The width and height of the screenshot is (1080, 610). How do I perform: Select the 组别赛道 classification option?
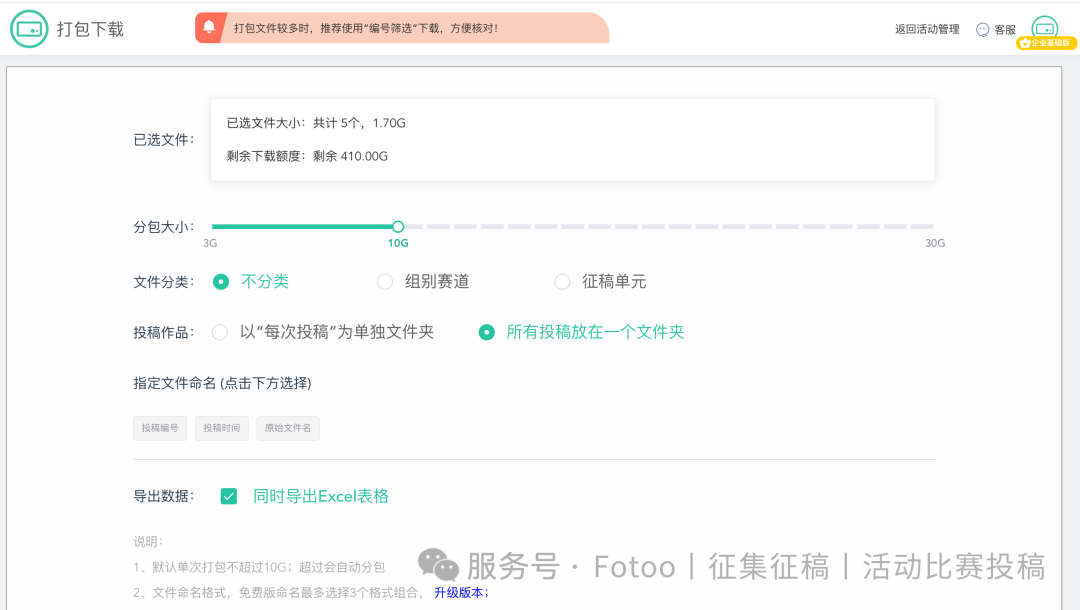(385, 282)
